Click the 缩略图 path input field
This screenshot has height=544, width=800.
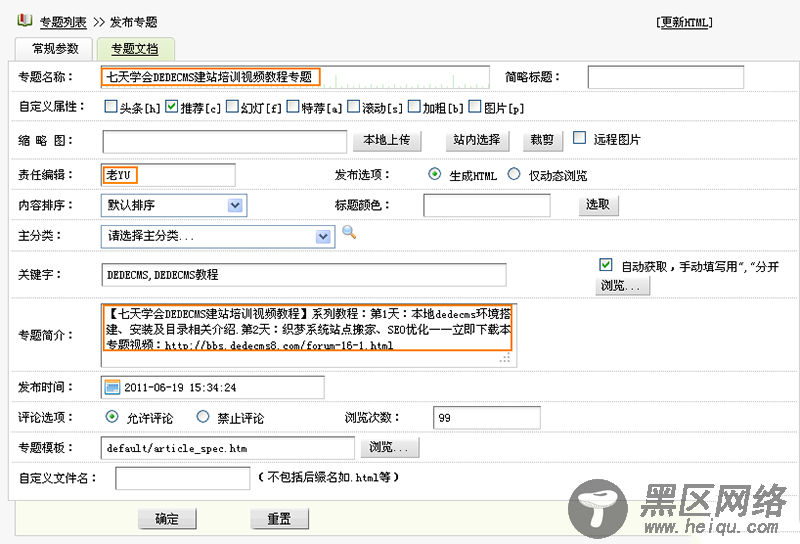click(225, 141)
